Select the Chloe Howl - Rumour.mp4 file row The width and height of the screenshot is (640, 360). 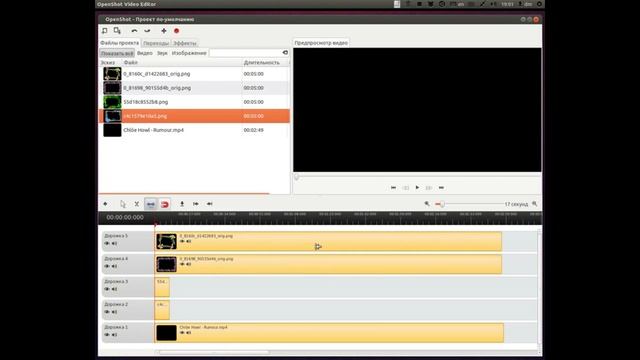tap(194, 130)
